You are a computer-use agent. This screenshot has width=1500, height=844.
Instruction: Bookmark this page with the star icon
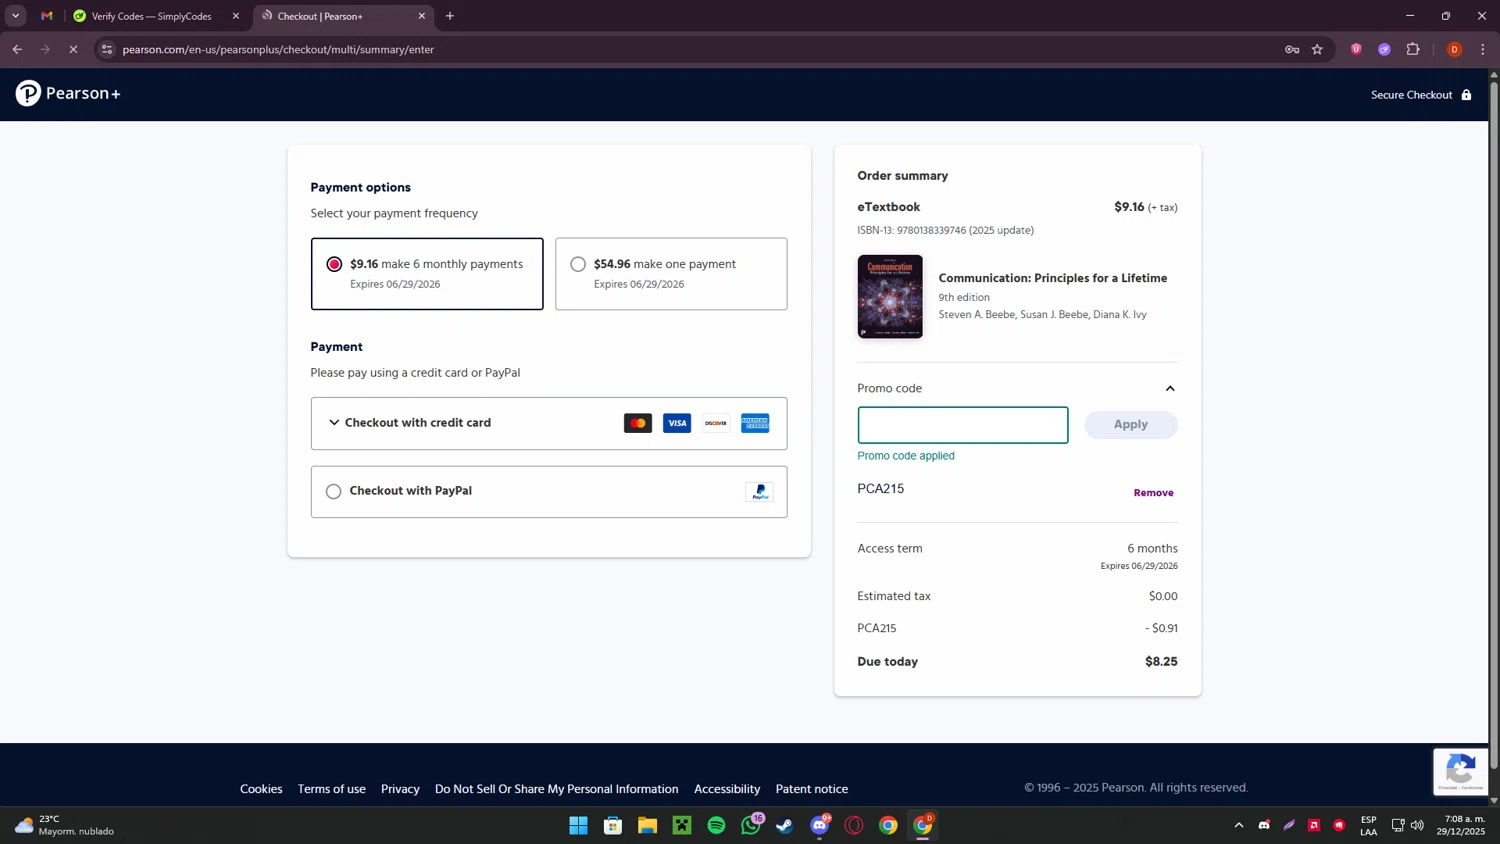(1317, 49)
